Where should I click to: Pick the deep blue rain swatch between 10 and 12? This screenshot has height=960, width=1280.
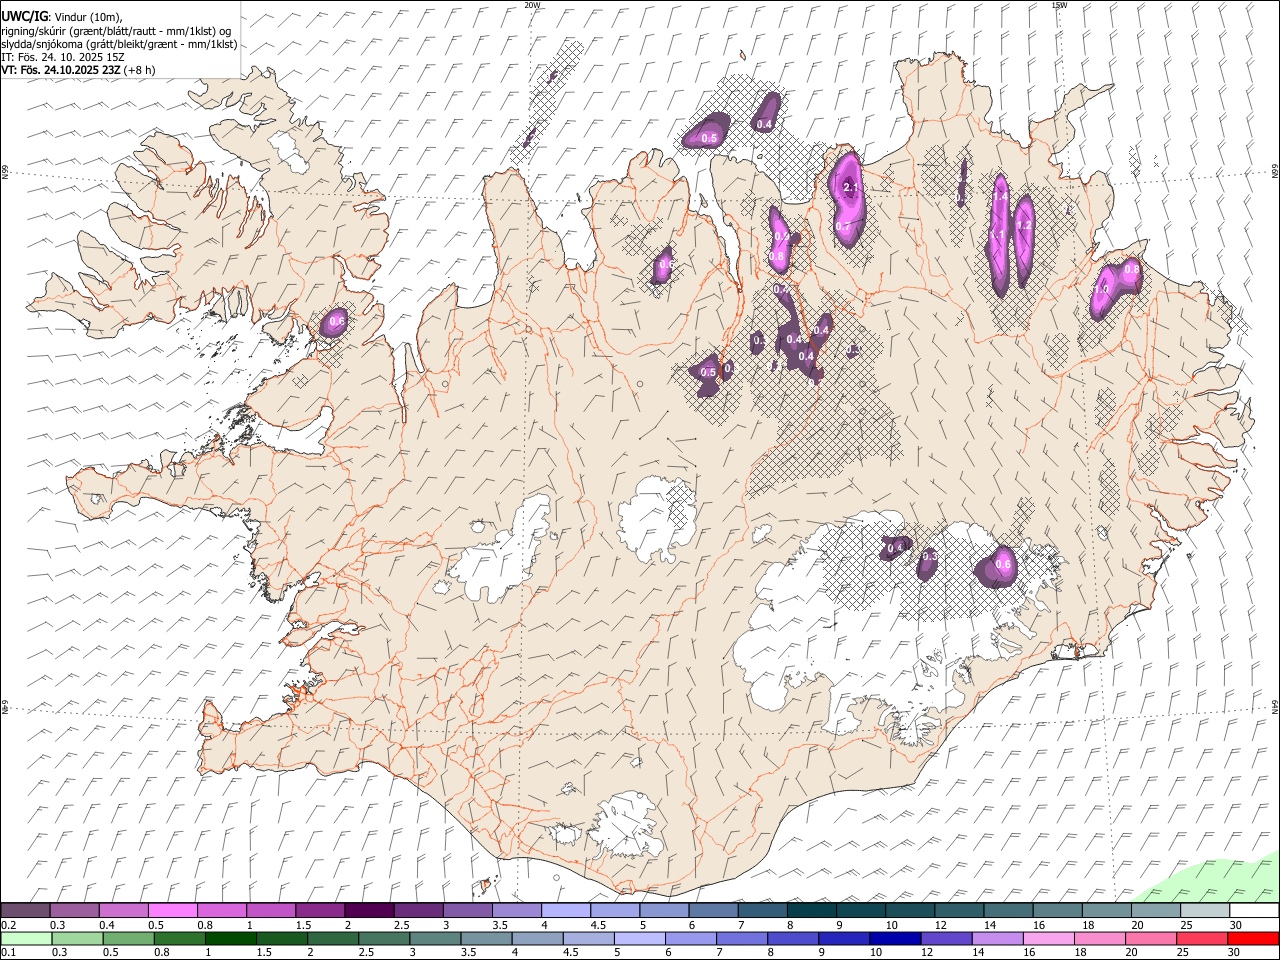tap(895, 939)
